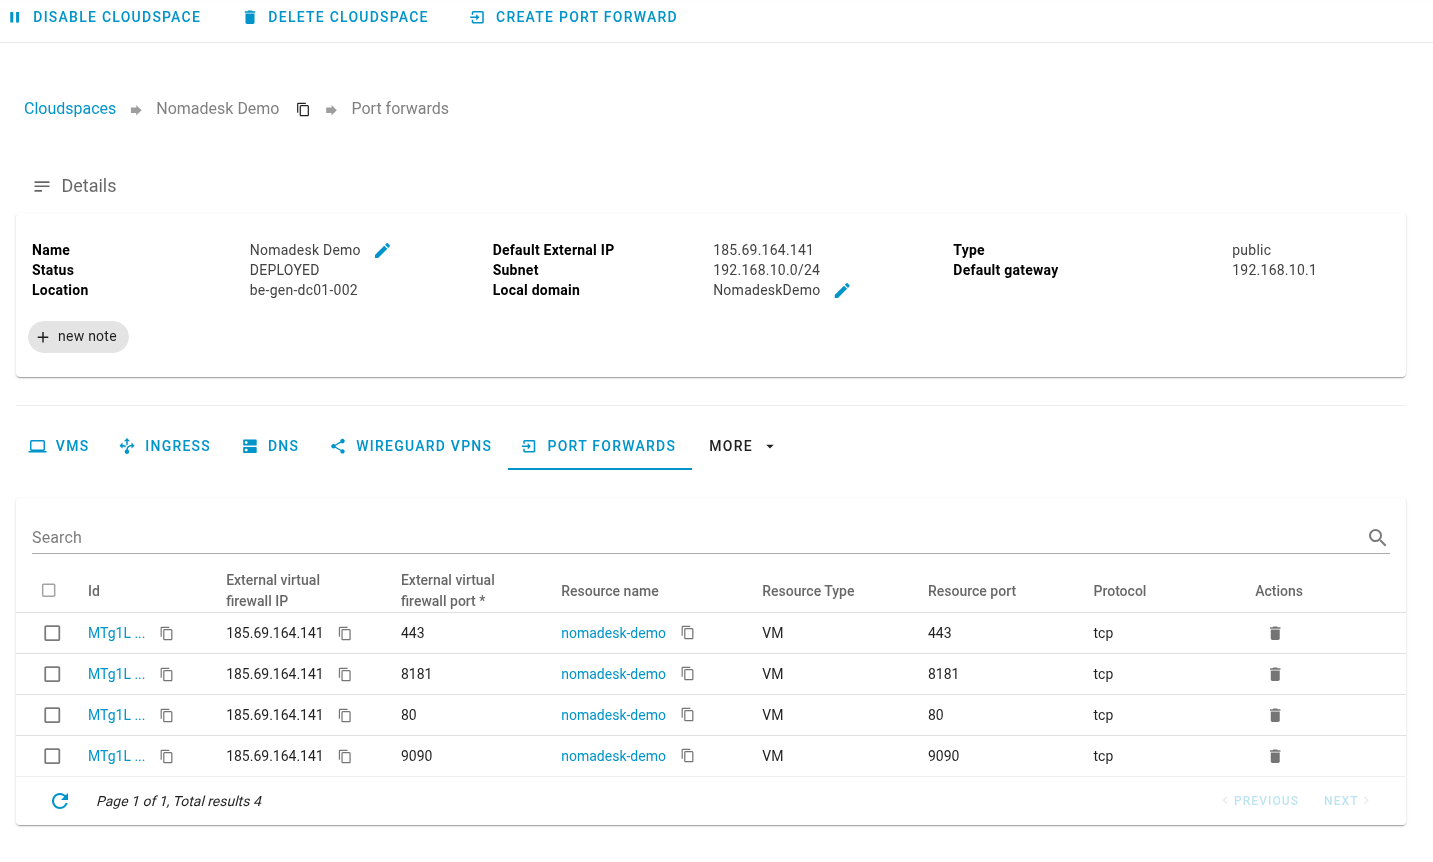Collapse the Details section header
Screen dimensions: 1433x862
[75, 186]
